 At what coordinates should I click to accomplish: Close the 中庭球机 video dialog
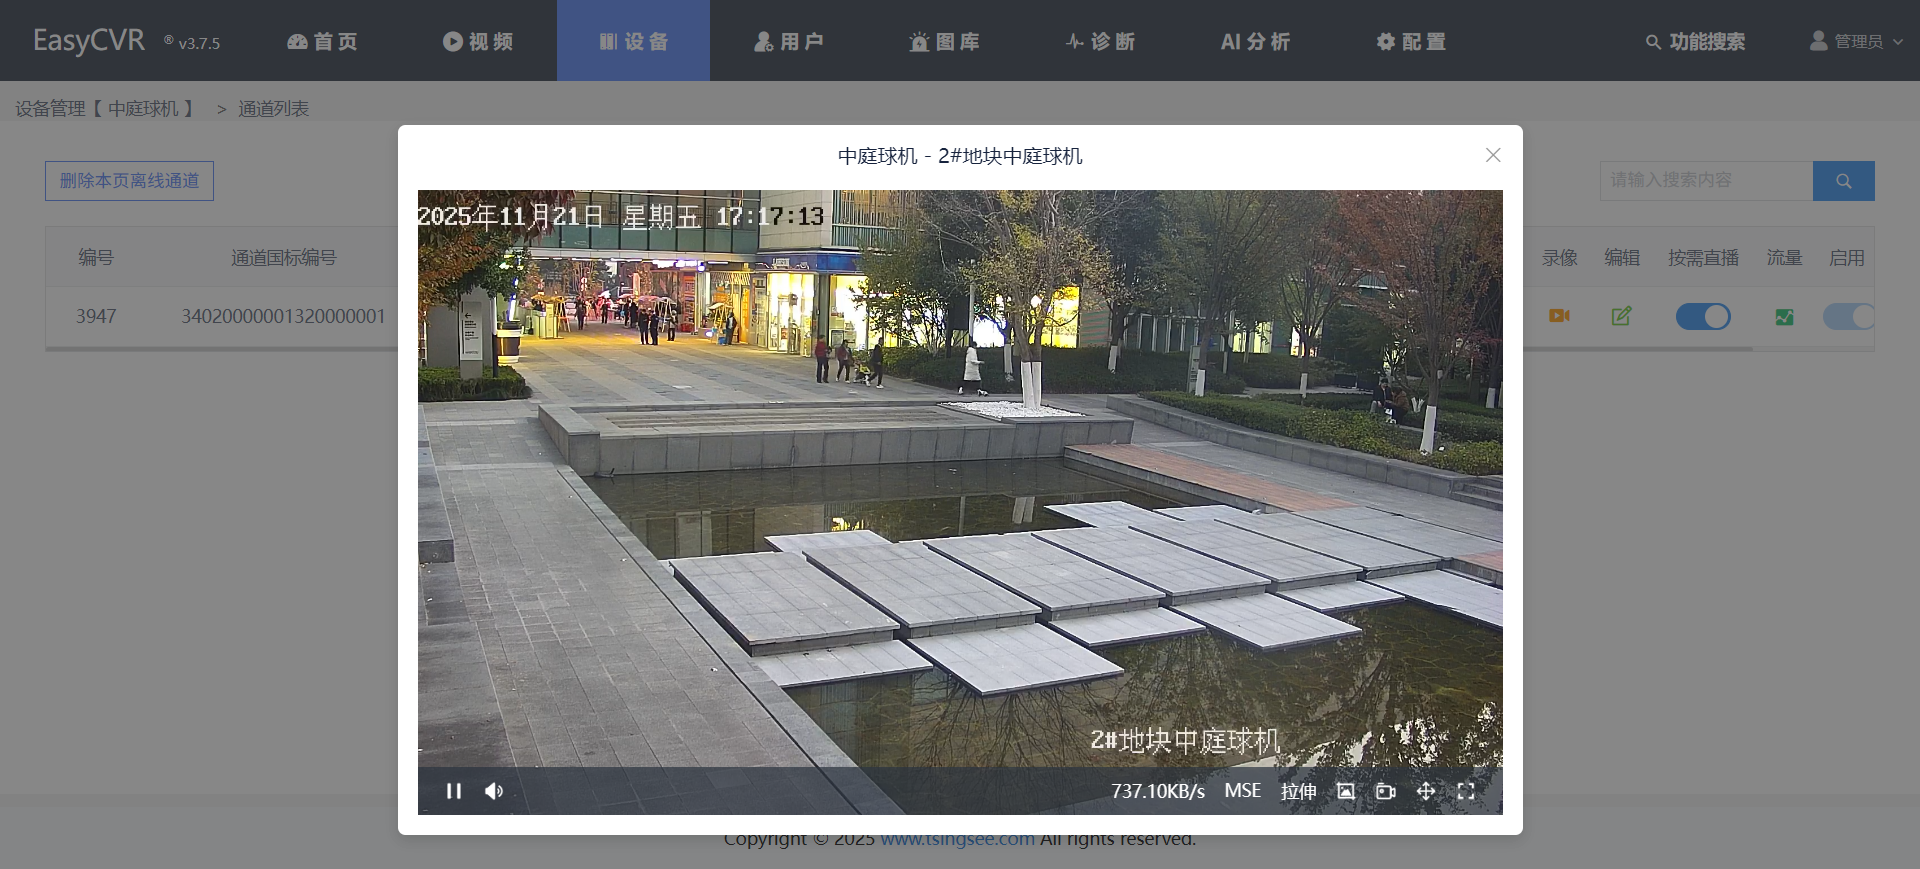point(1493,155)
